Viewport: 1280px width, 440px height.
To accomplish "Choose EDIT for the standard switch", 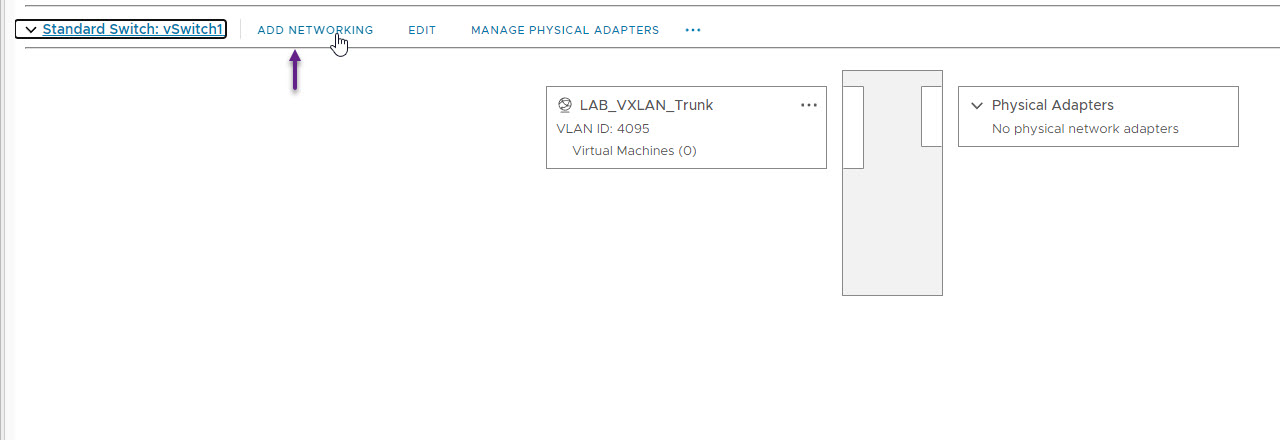I will click(422, 30).
